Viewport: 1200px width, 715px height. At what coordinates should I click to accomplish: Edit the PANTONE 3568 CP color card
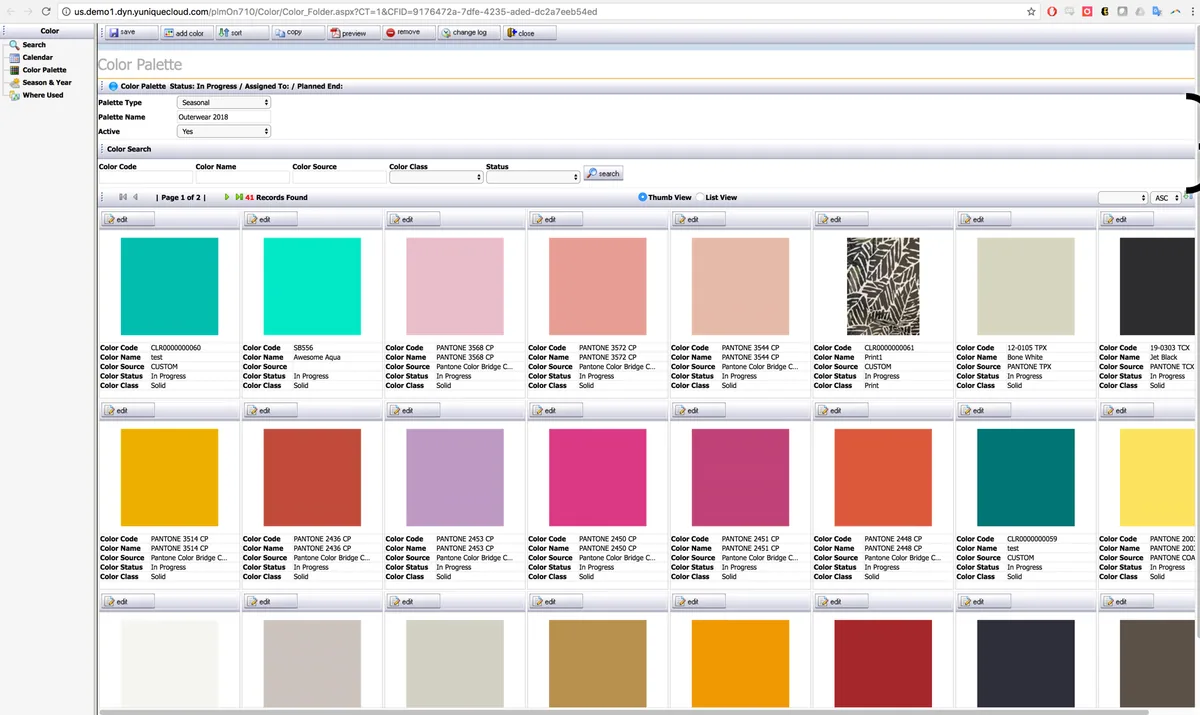coord(413,219)
